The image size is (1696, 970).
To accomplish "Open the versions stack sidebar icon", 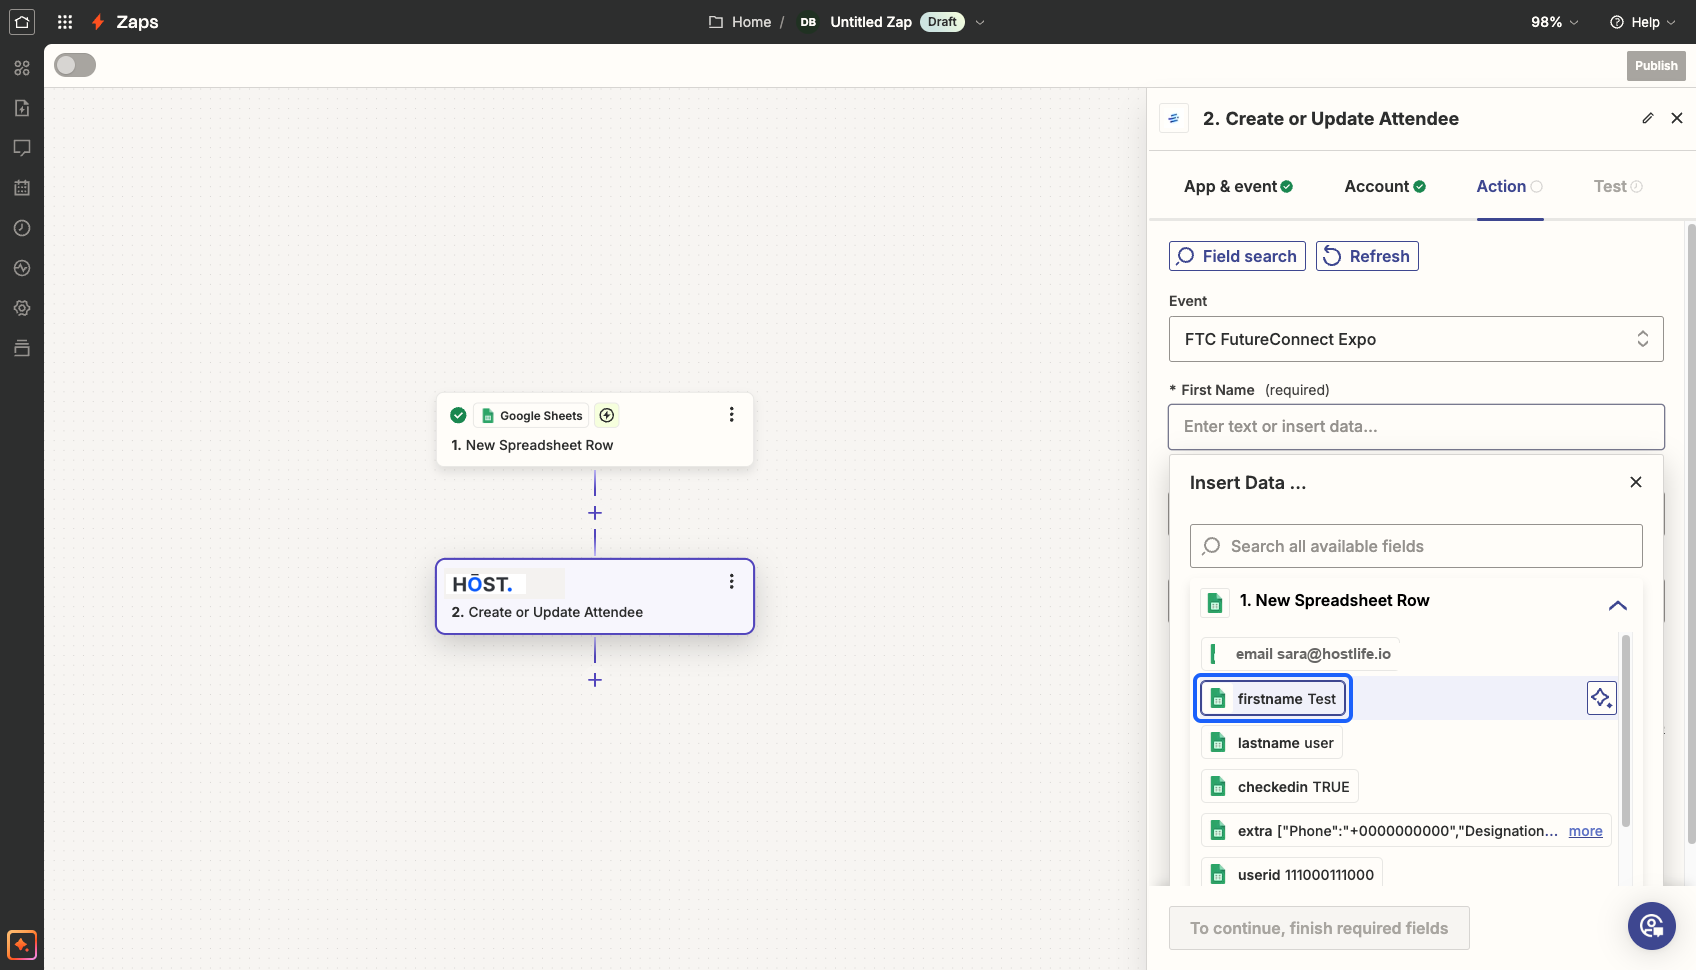I will [22, 348].
